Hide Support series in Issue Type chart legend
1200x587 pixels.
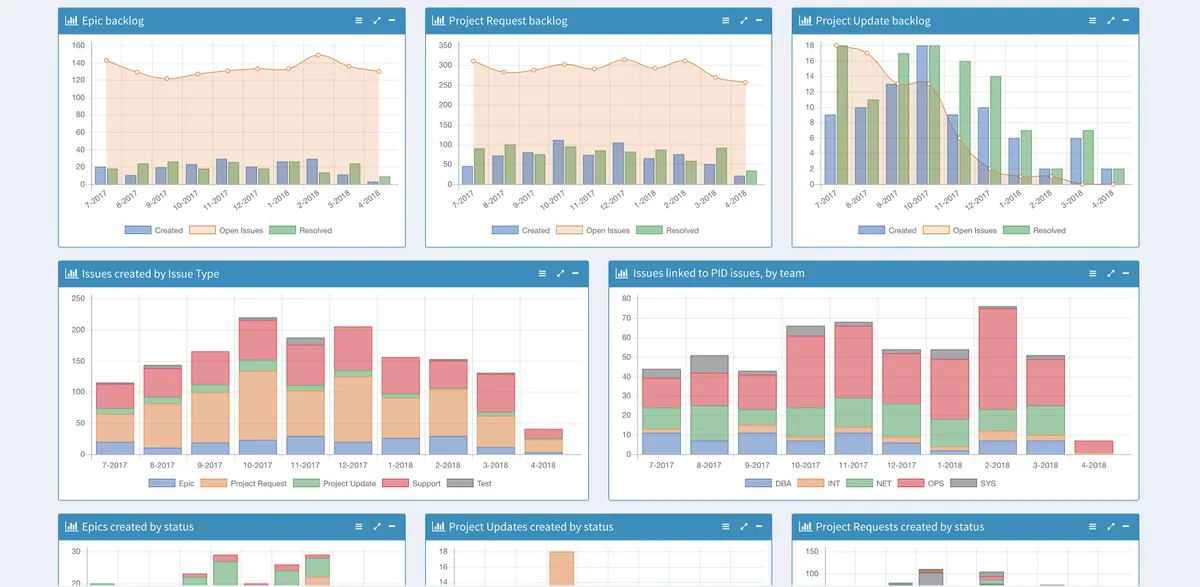click(x=413, y=483)
